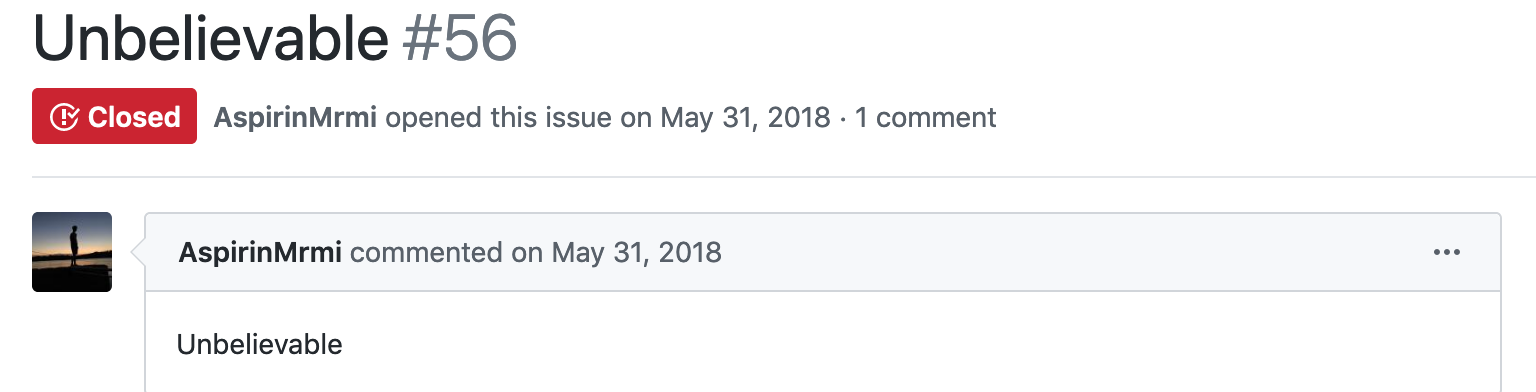Click the horizontal divider line below the issue header

tap(768, 177)
